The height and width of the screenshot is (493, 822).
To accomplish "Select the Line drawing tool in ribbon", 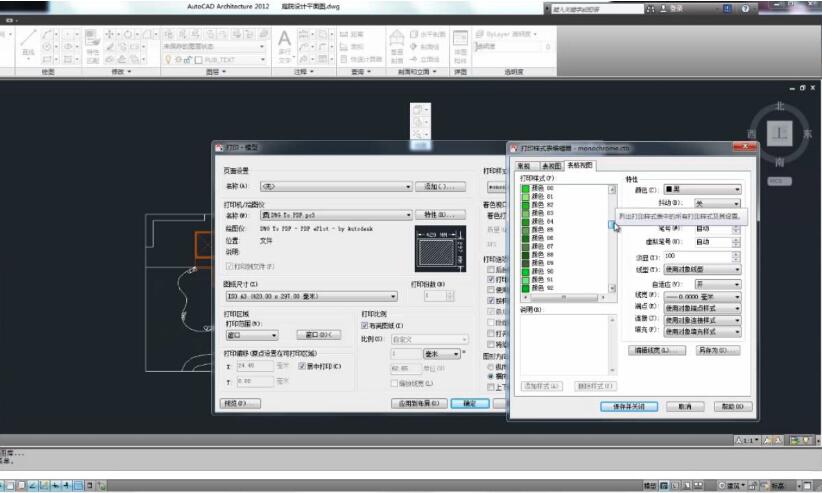I will point(29,42).
